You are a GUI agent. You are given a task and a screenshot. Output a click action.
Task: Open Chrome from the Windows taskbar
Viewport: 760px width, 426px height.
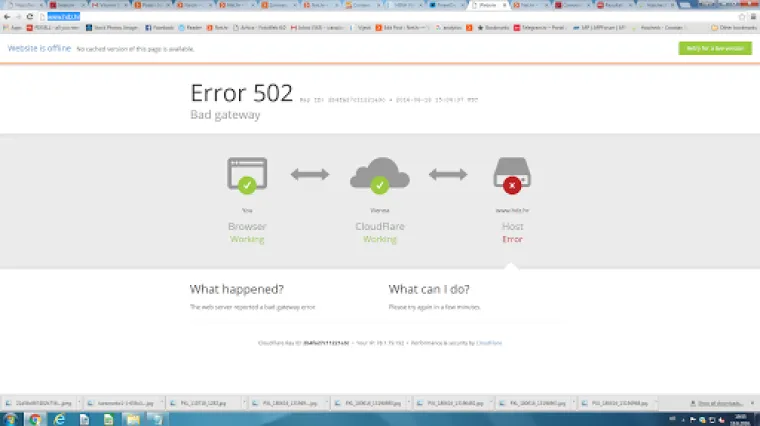[x=35, y=419]
